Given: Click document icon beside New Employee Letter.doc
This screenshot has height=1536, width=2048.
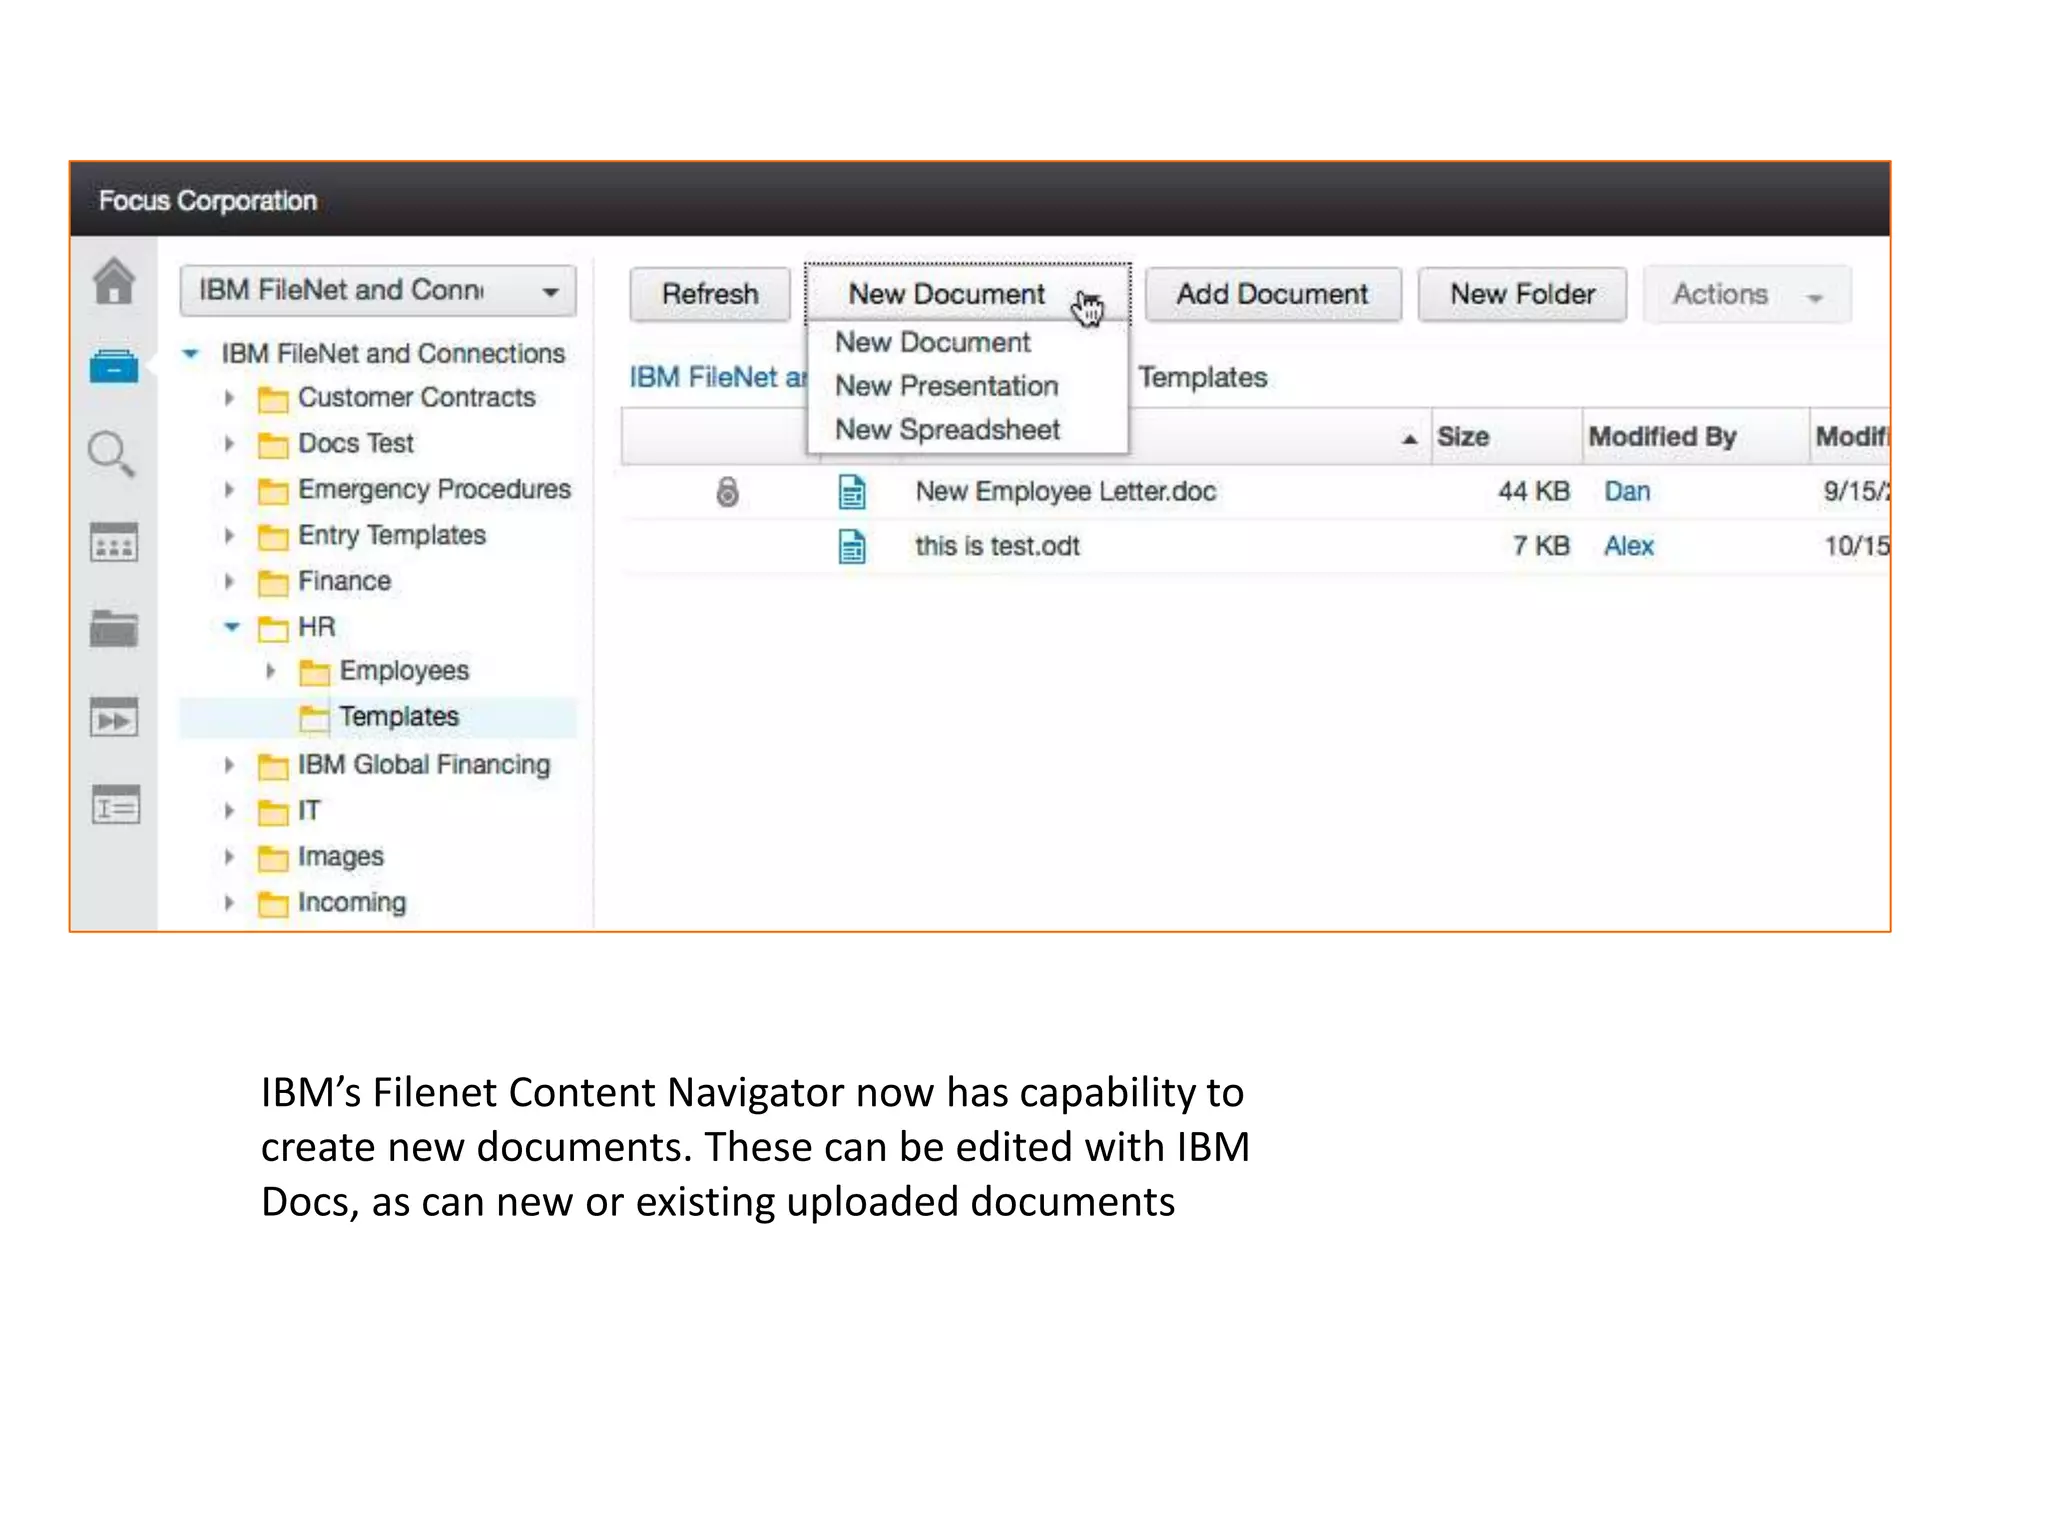Looking at the screenshot, I should (852, 491).
